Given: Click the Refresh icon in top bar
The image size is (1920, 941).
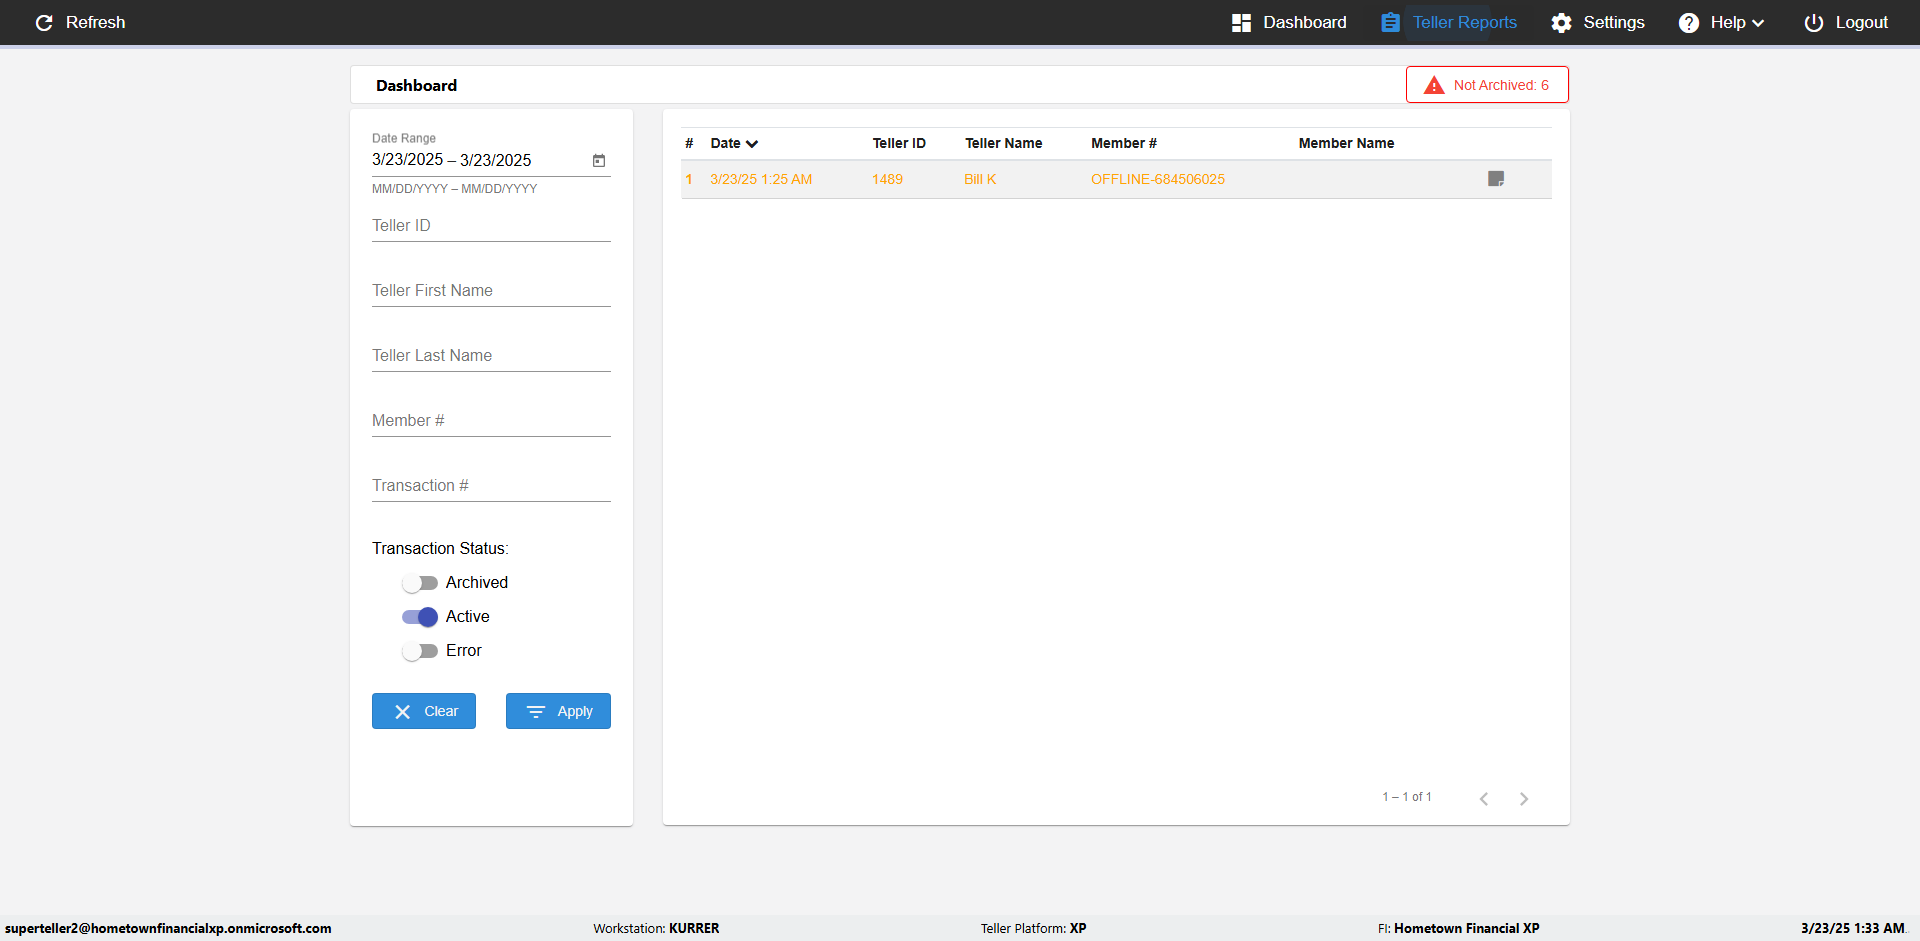Looking at the screenshot, I should pyautogui.click(x=44, y=22).
